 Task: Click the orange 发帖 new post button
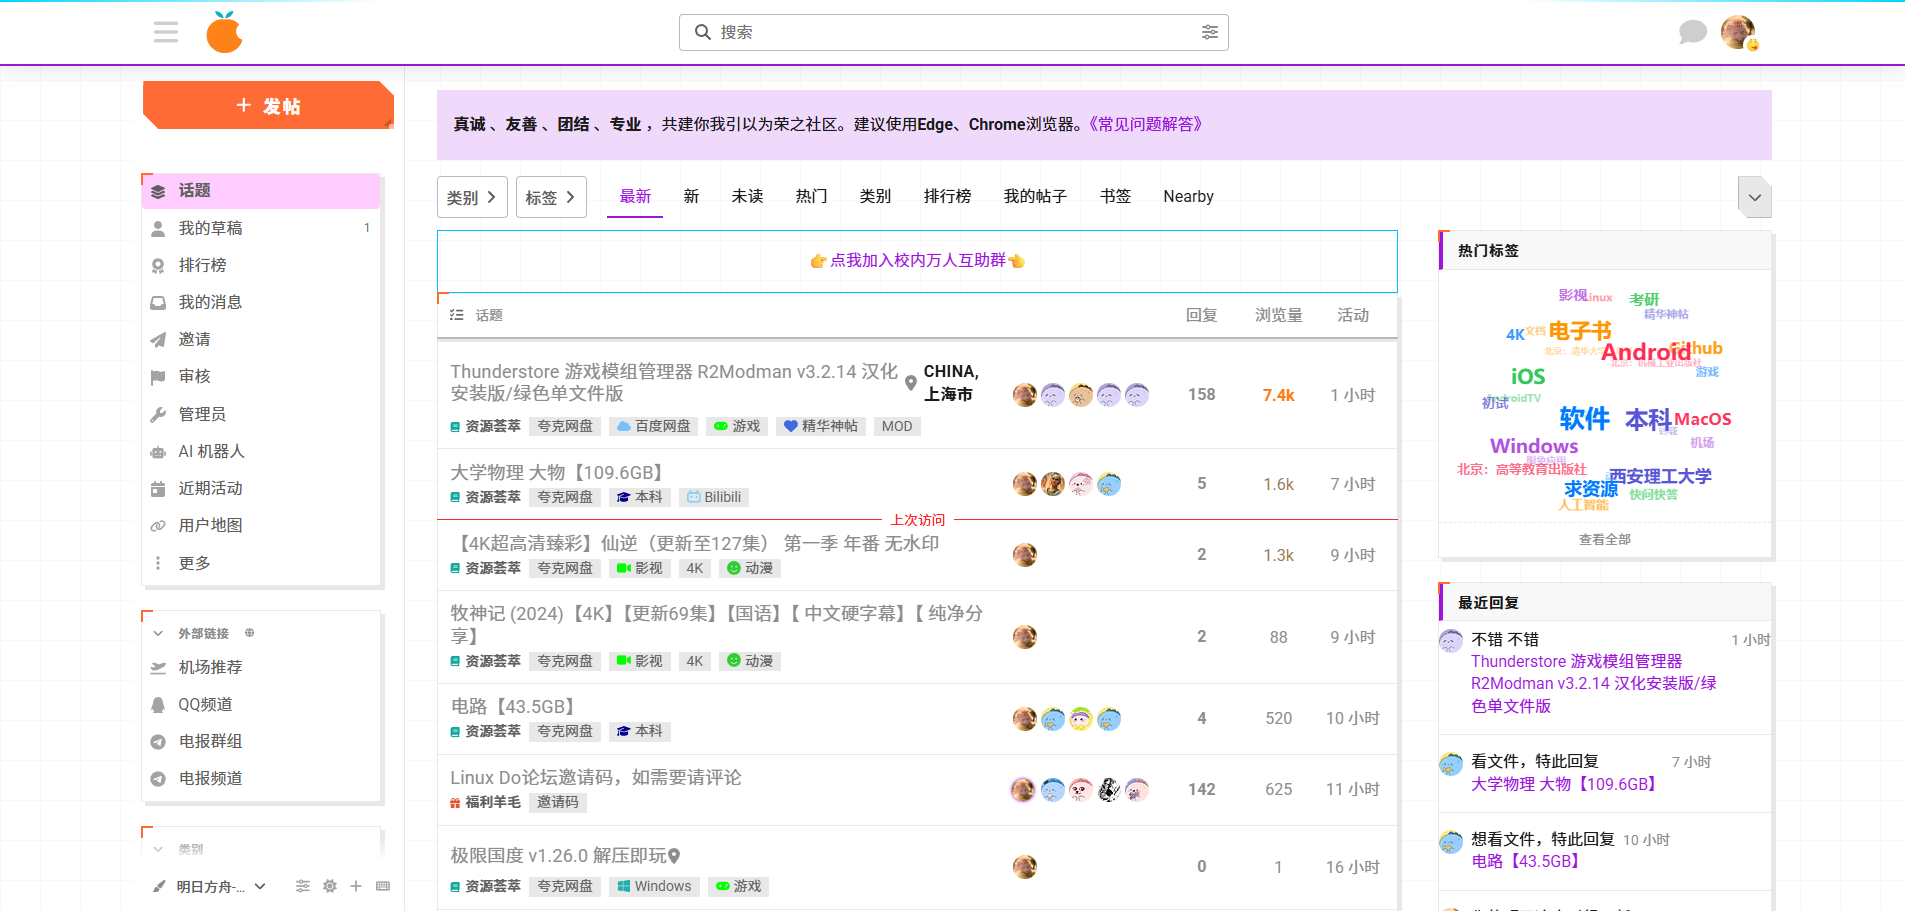[268, 106]
